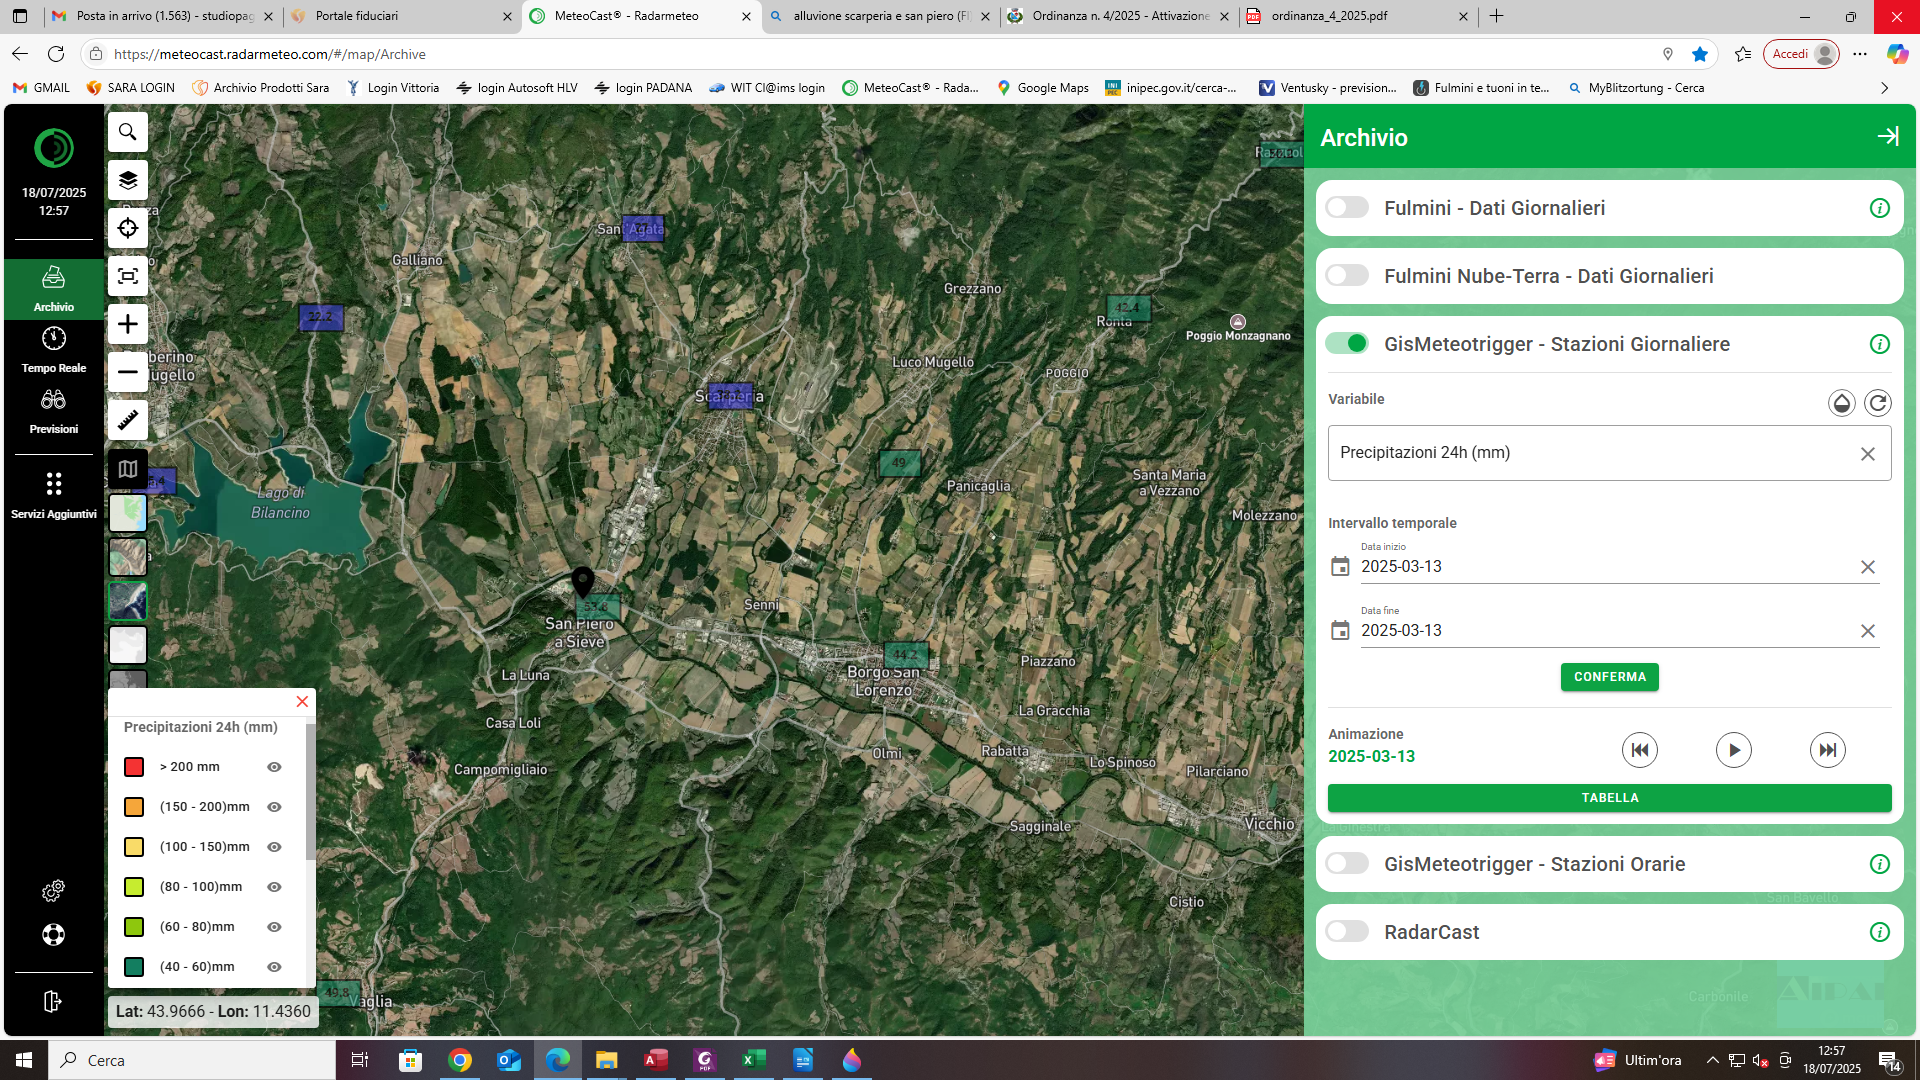
Task: Select the measure (ruler) tool
Action: click(127, 420)
